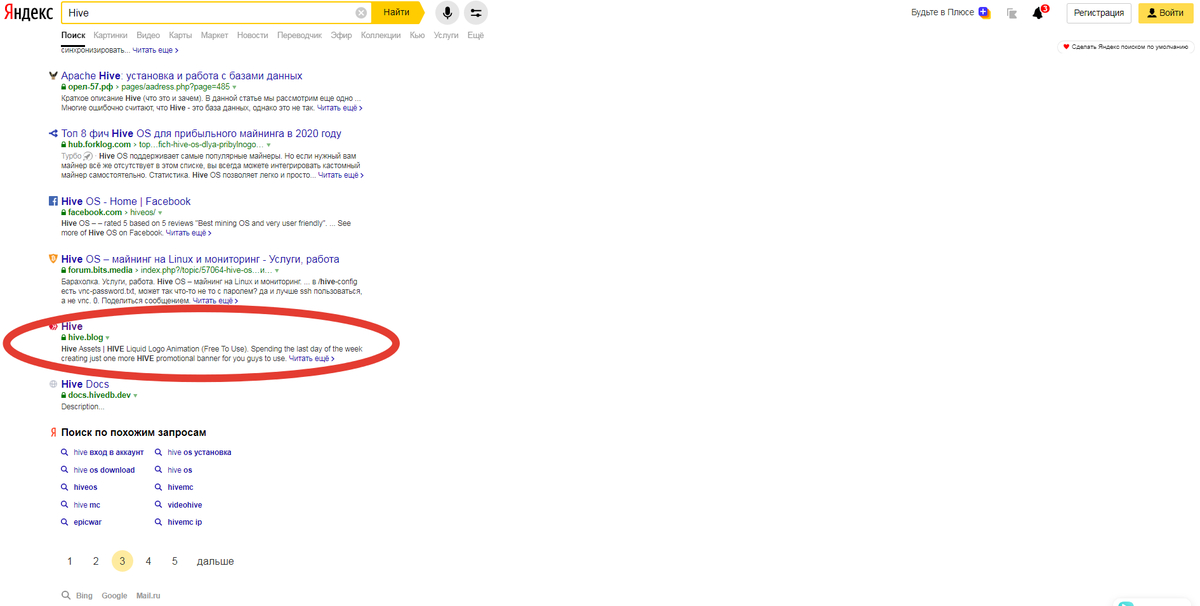Search the query on Mail.ru
Screen dimensions: 1200x606
148,595
